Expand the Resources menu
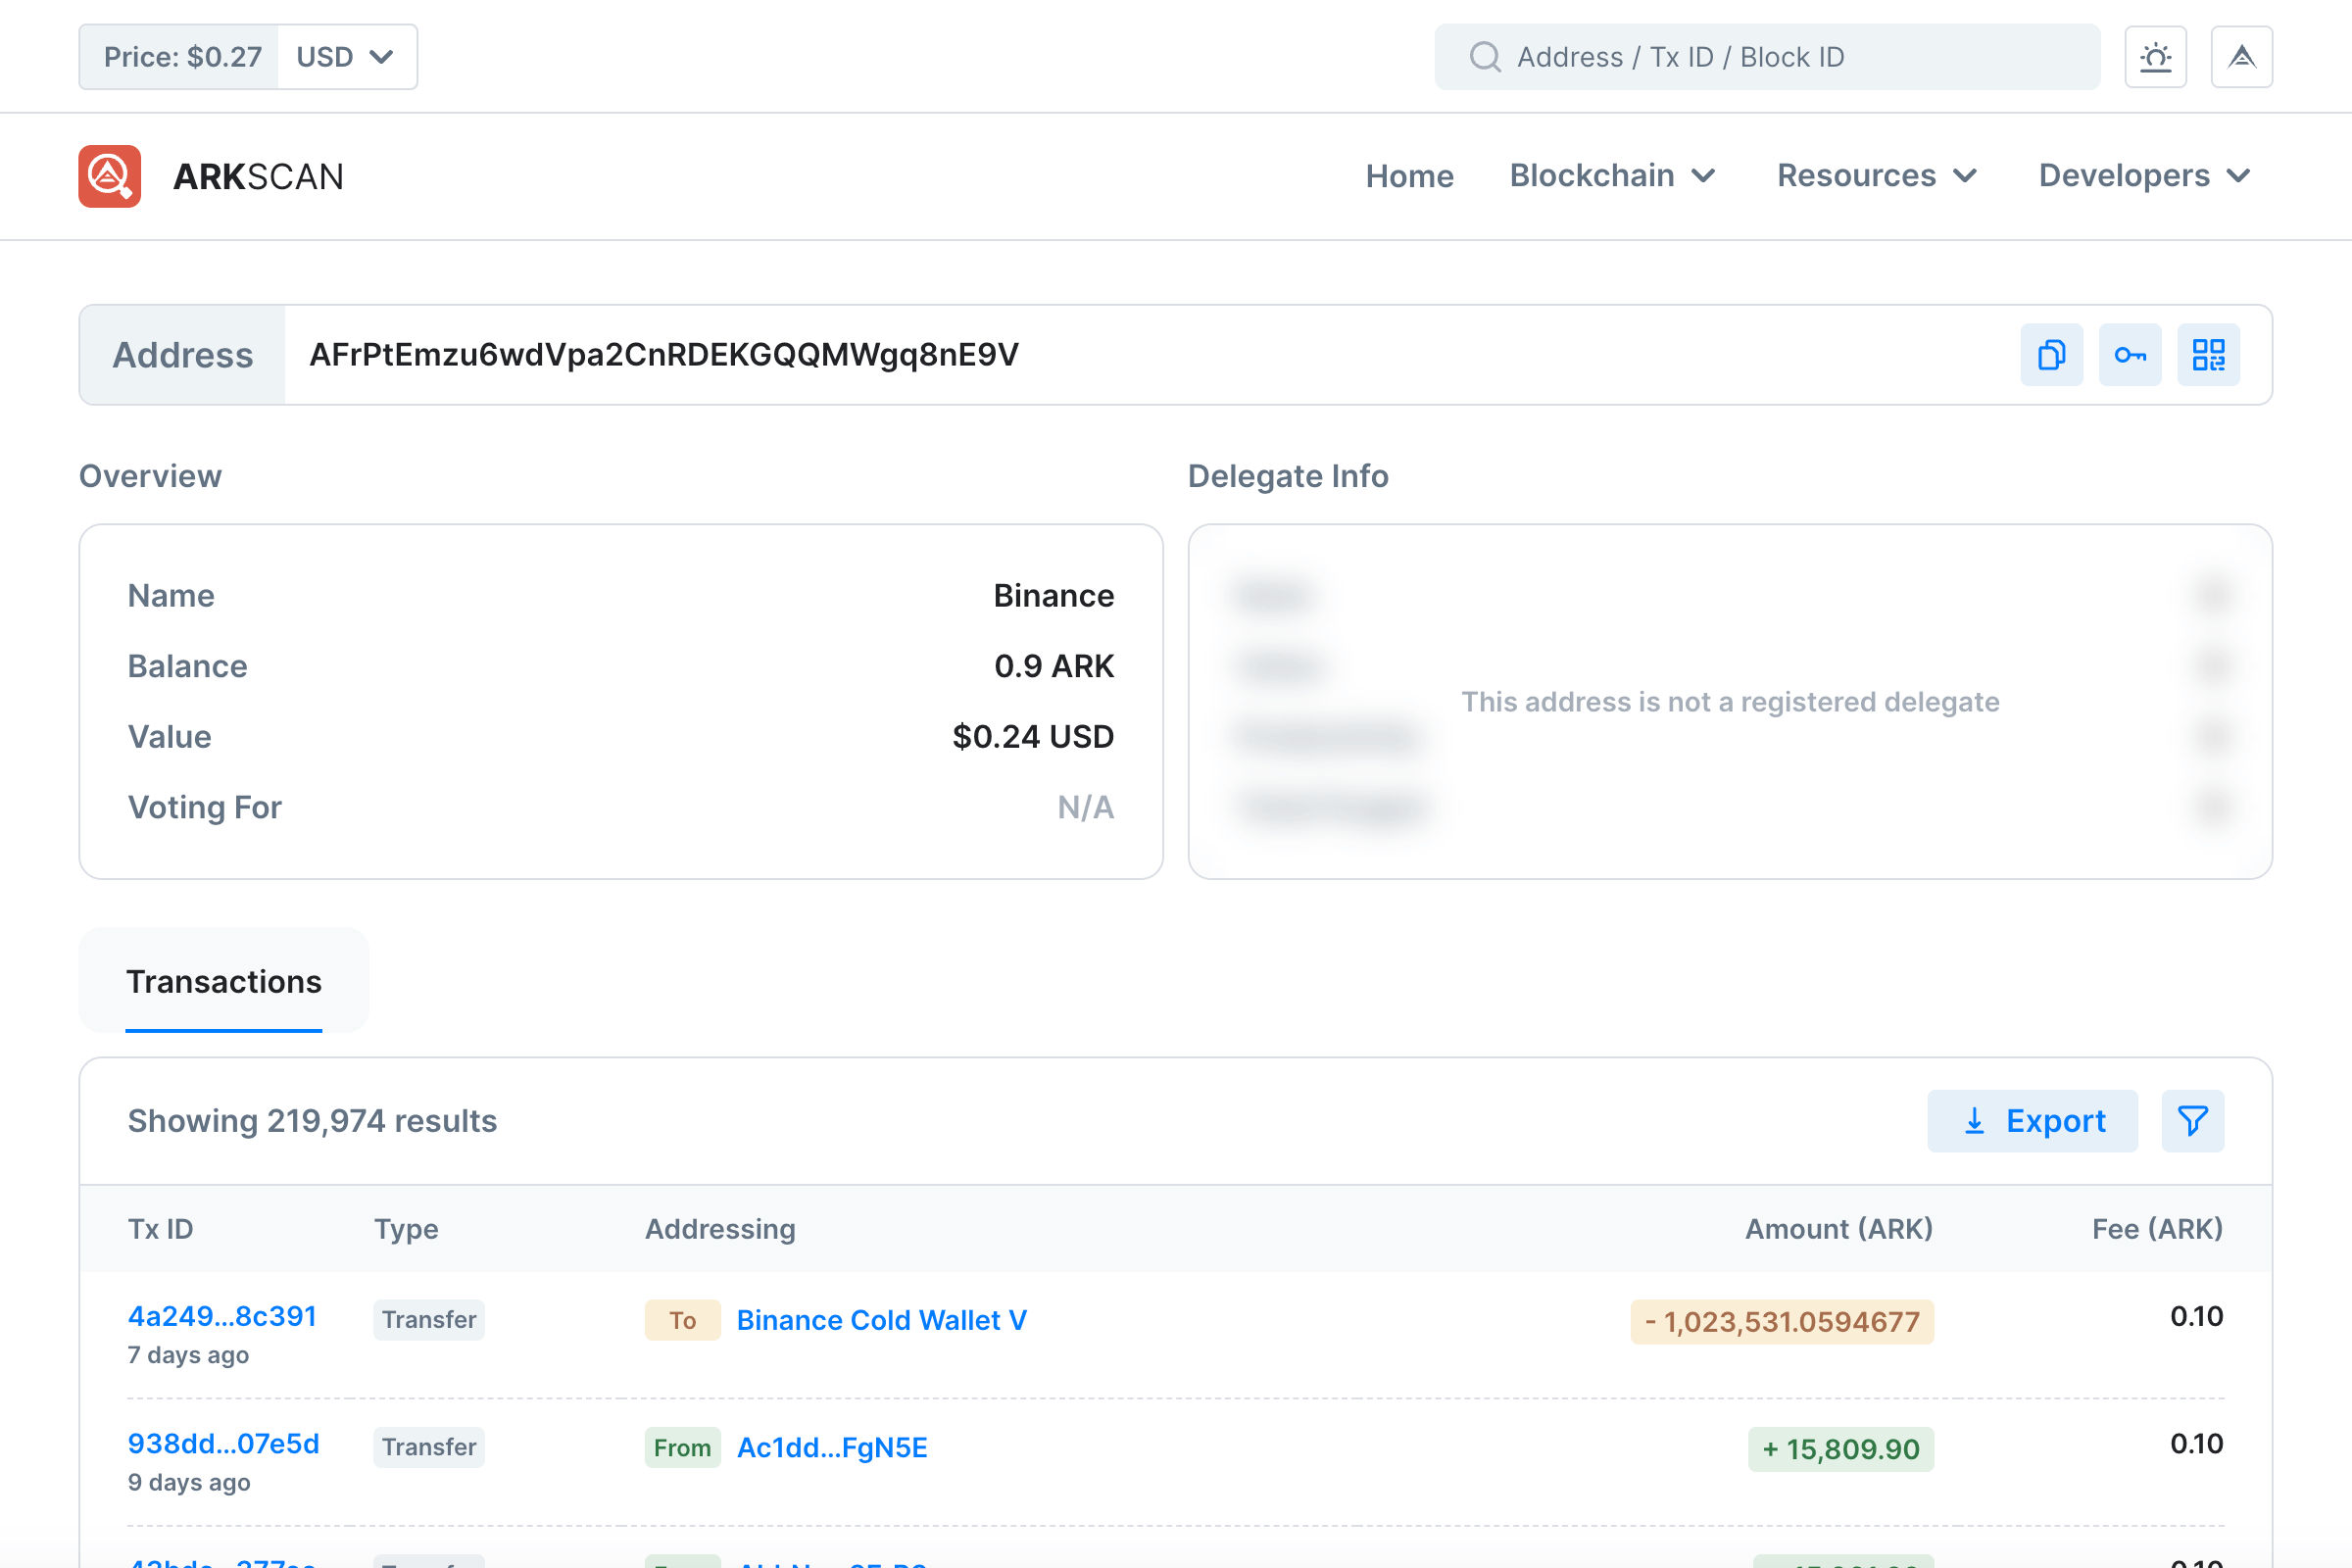The image size is (2352, 1568). click(1876, 176)
